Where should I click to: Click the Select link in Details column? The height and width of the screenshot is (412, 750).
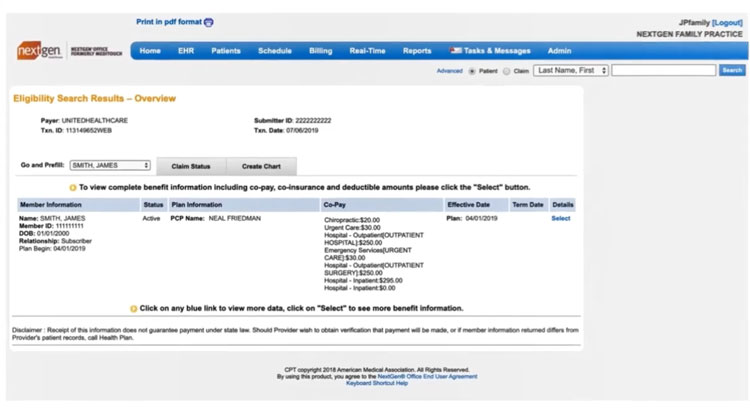[561, 218]
